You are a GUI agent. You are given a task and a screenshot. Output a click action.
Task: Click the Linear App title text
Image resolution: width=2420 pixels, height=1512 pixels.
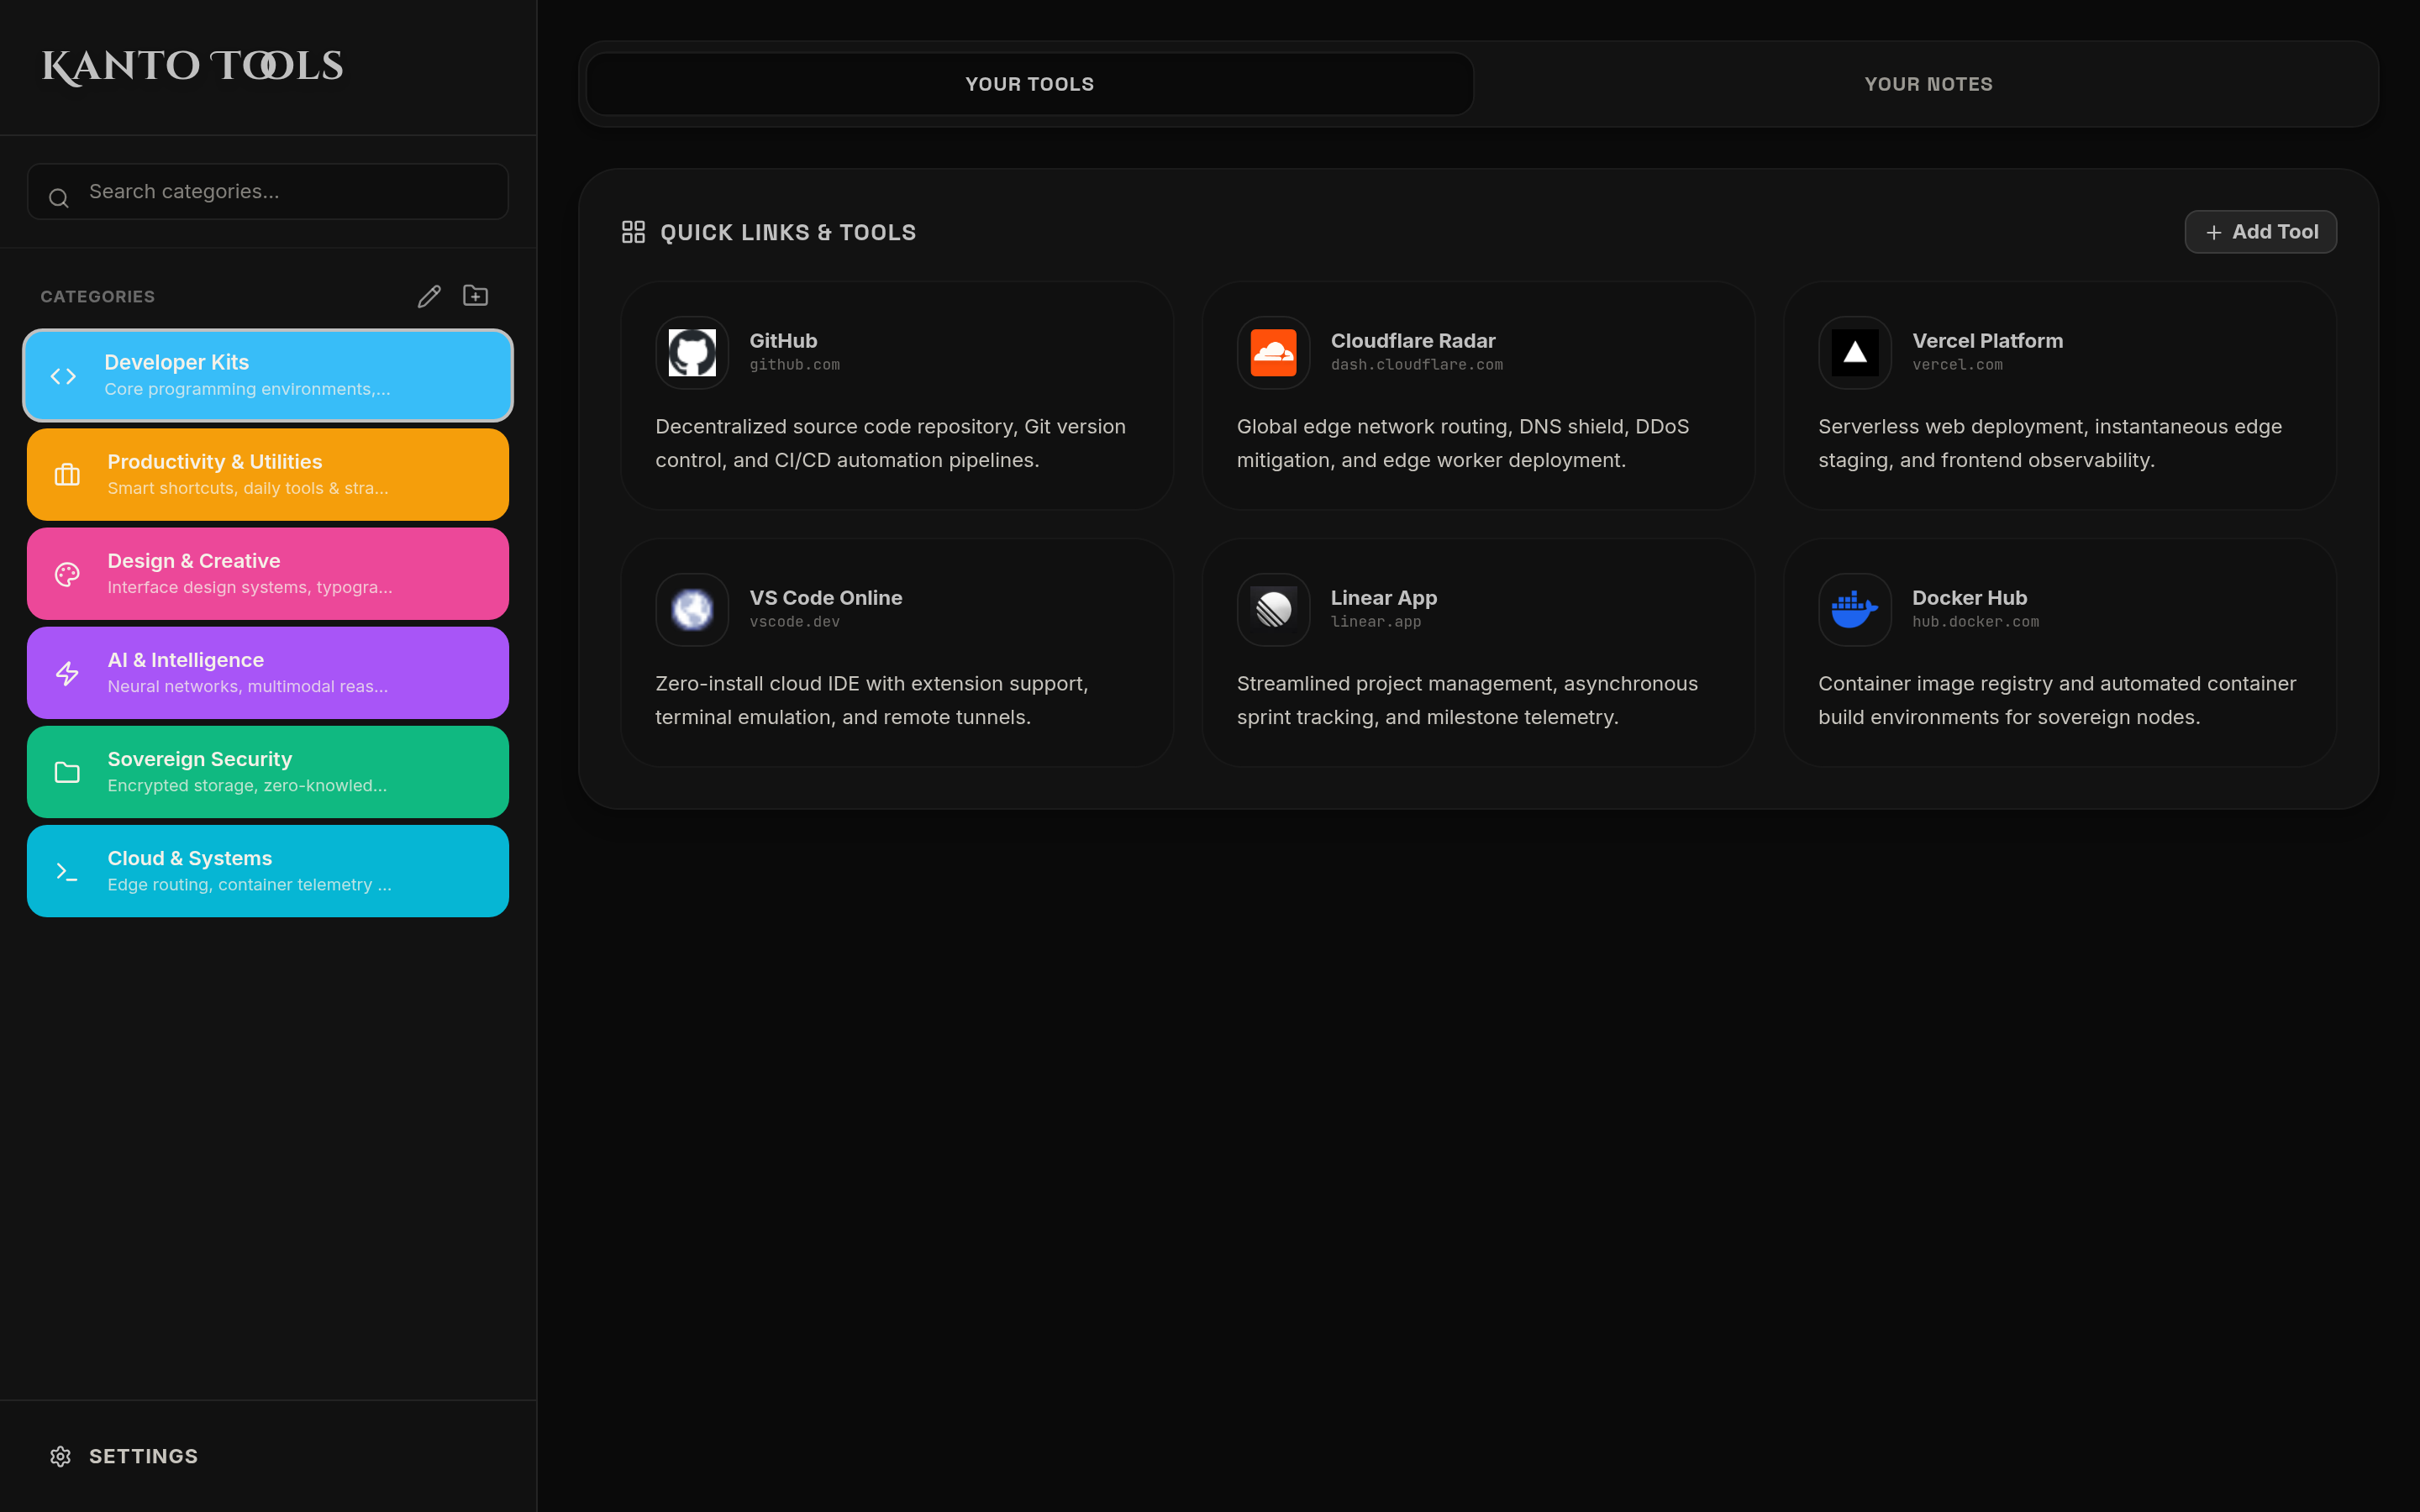click(1383, 598)
